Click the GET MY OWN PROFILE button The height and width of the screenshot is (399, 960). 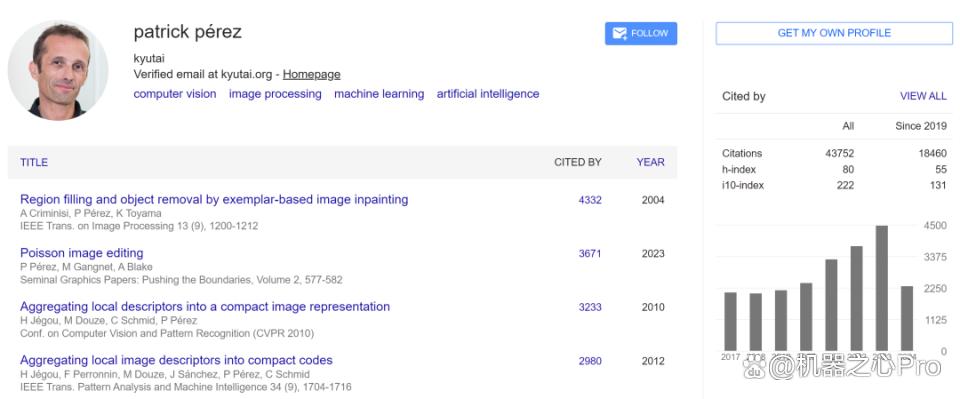[834, 33]
